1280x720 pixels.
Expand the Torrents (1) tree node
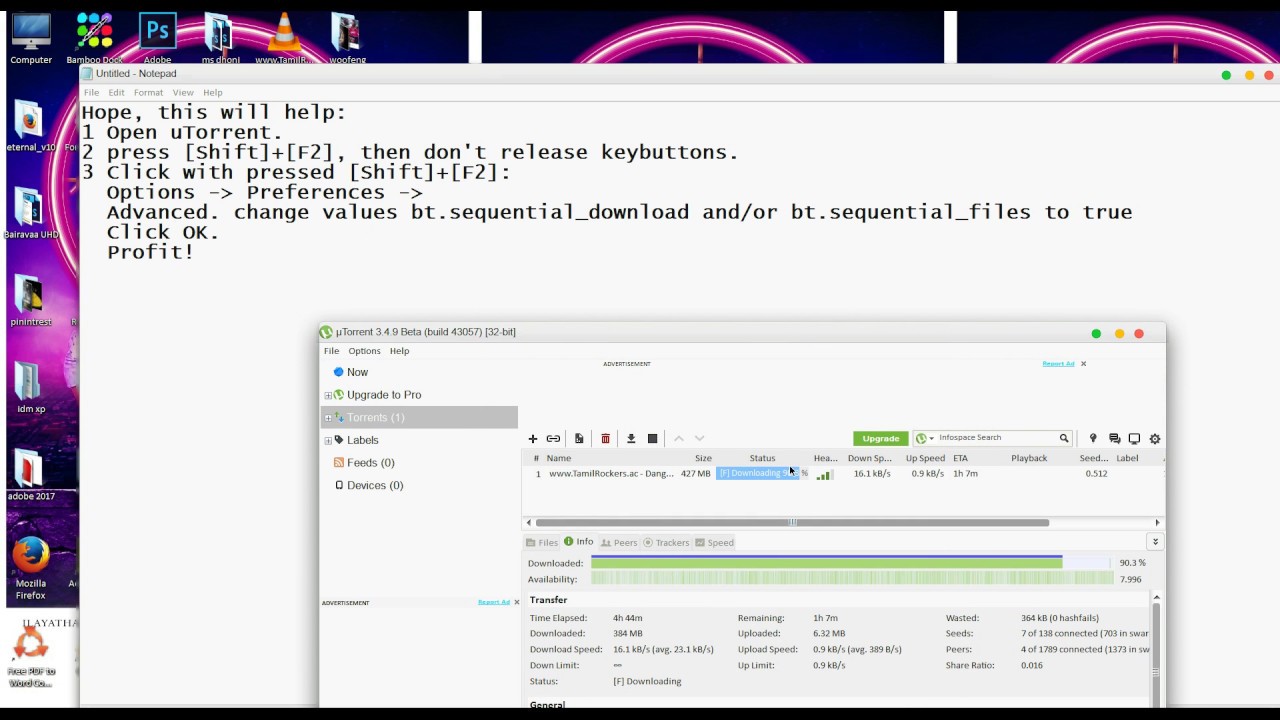[x=328, y=417]
